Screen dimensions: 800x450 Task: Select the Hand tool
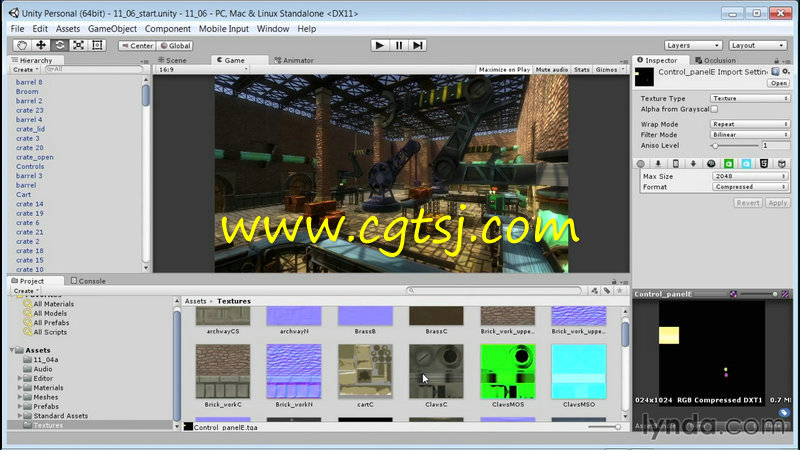21,45
